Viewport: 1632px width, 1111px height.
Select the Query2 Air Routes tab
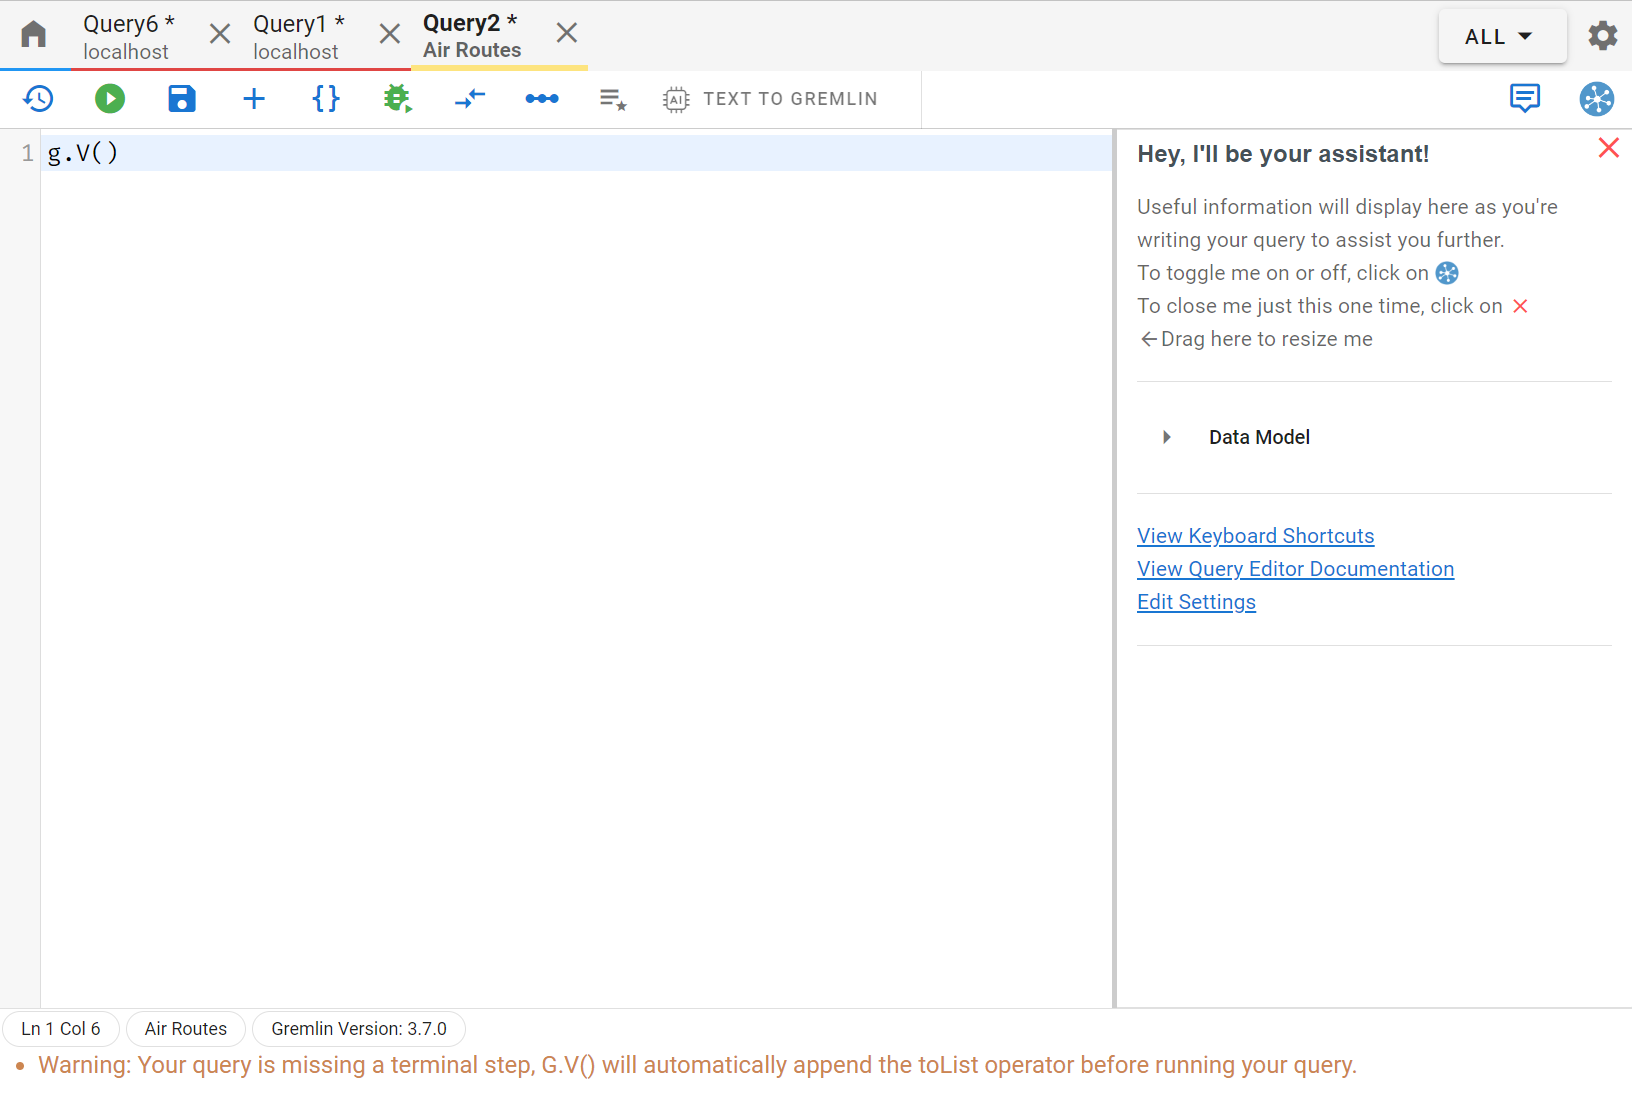(x=472, y=36)
